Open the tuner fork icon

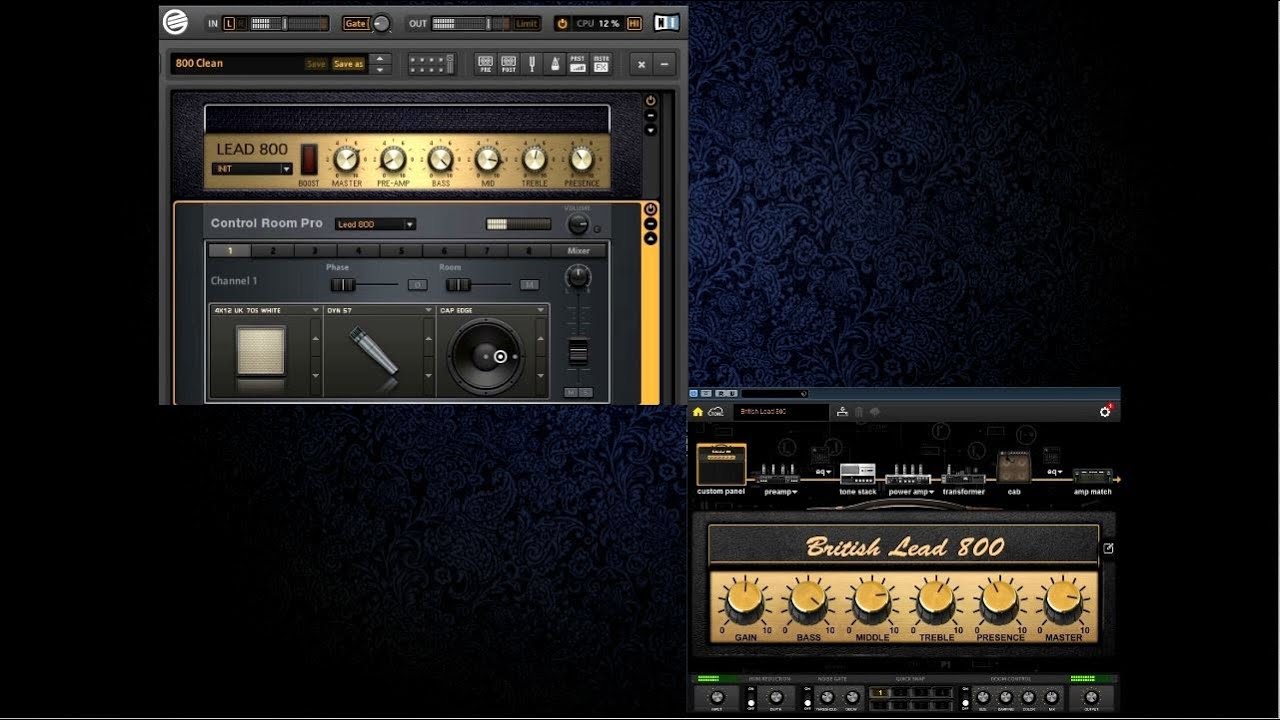click(x=532, y=64)
